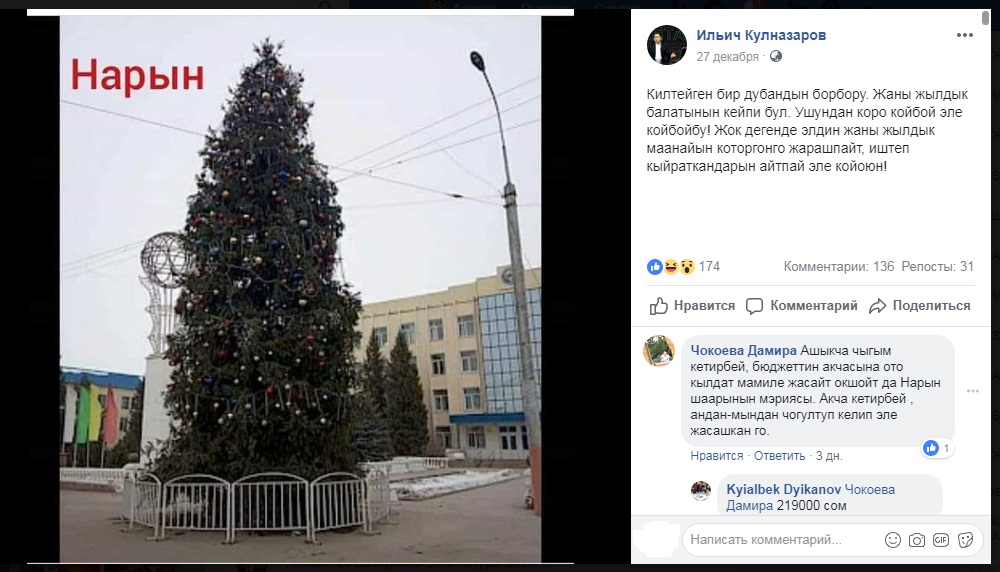This screenshot has height=572, width=1000.
Task: Open three-dots options on Дамира's comment
Action: tap(973, 391)
